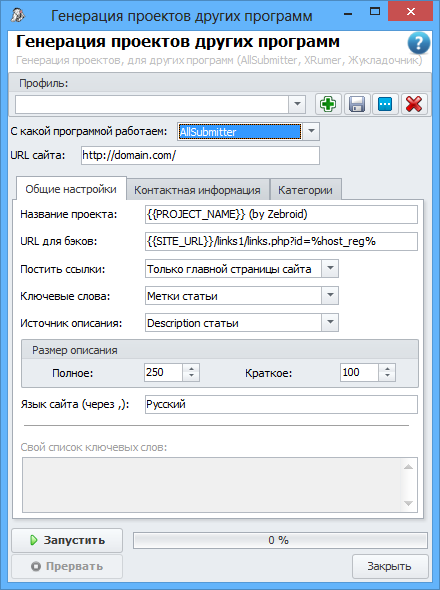This screenshot has height=590, width=440.
Task: Delete profile with red X icon
Action: [414, 104]
